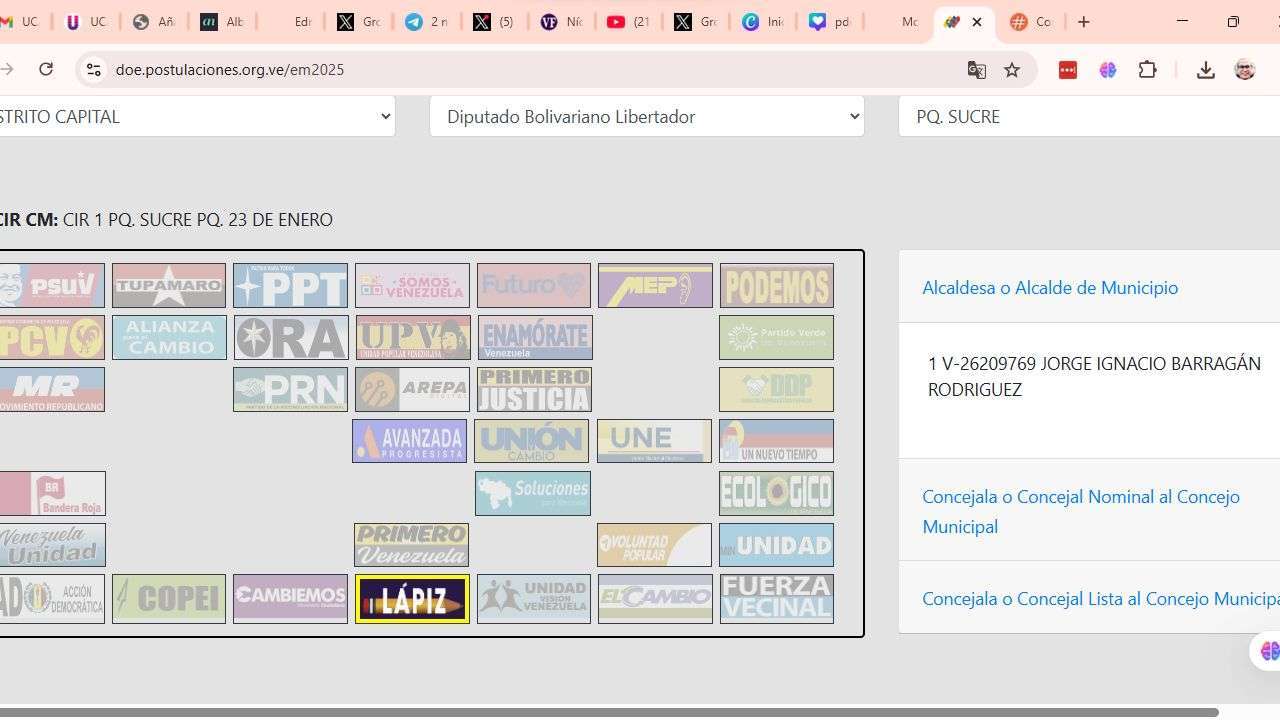
Task: Select the Un Nuevo Tiempo card
Action: [x=776, y=441]
